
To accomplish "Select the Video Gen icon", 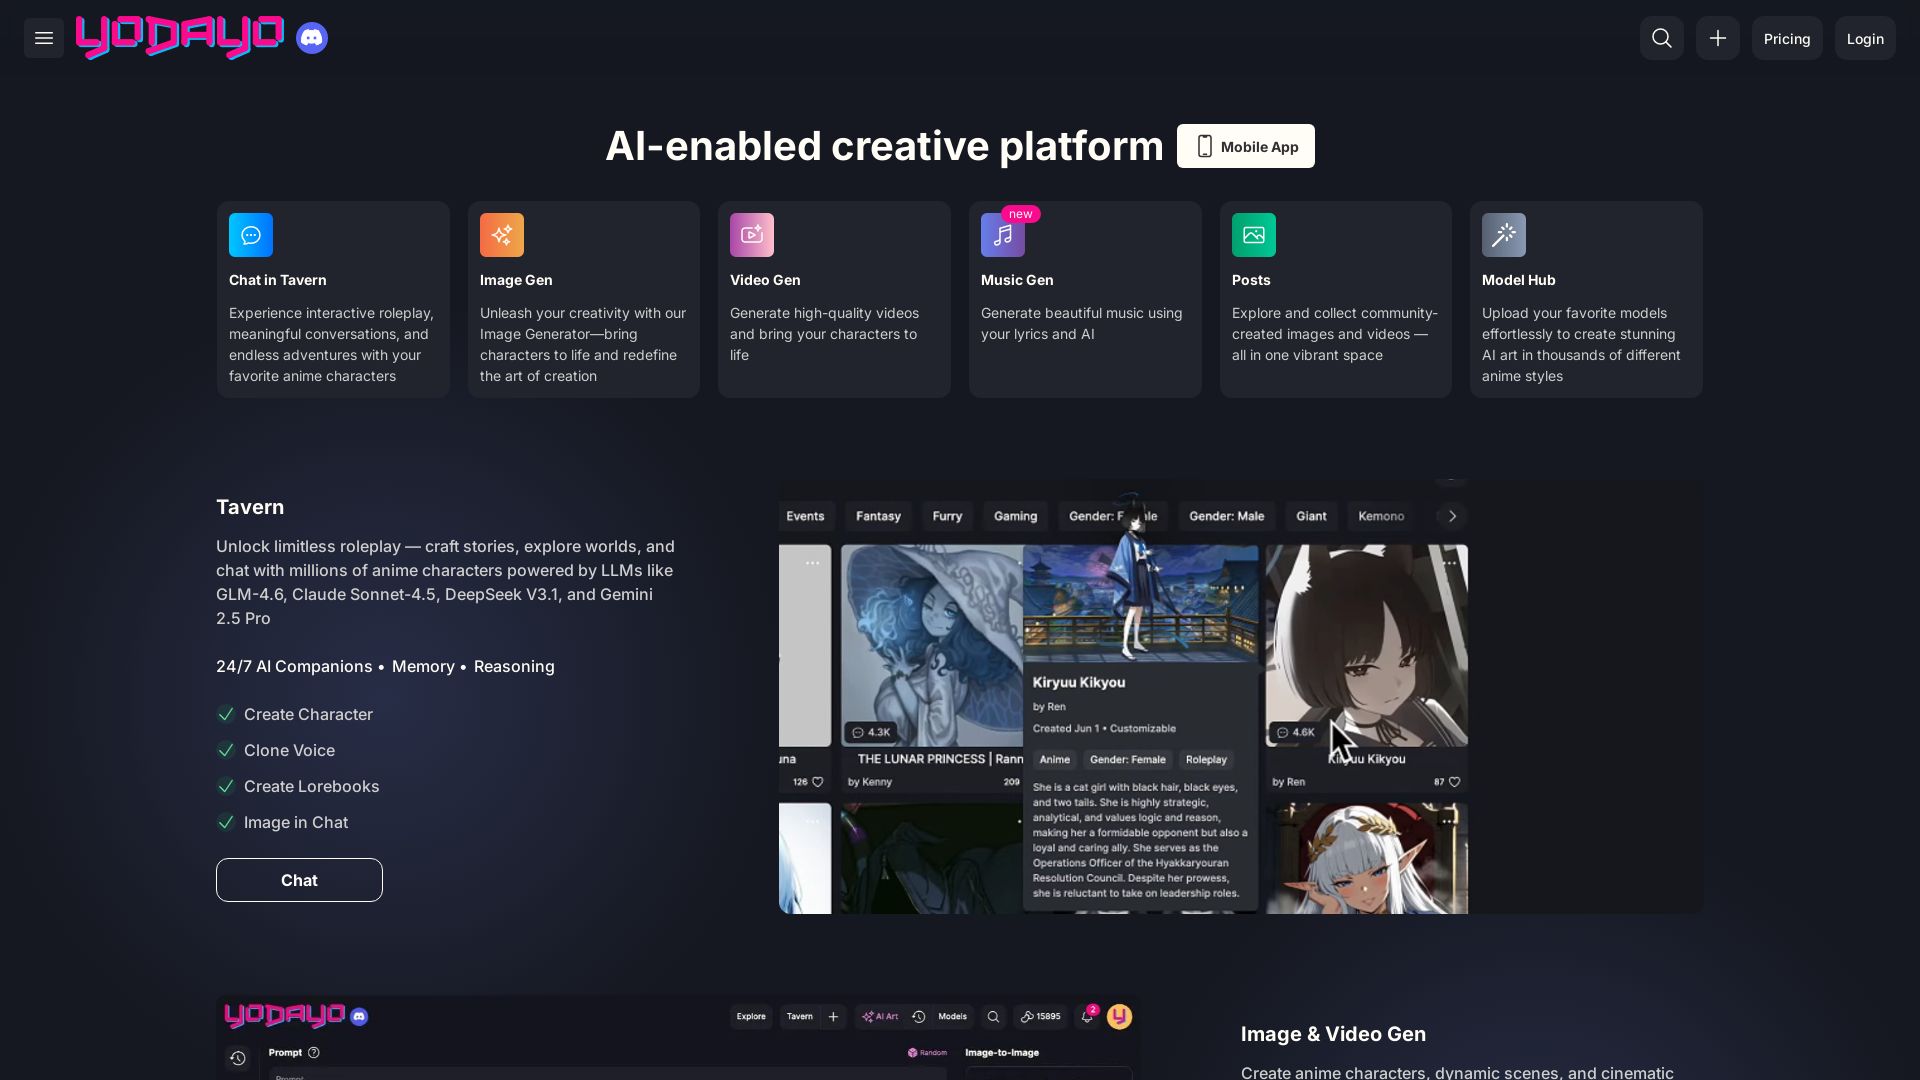I will pos(752,235).
